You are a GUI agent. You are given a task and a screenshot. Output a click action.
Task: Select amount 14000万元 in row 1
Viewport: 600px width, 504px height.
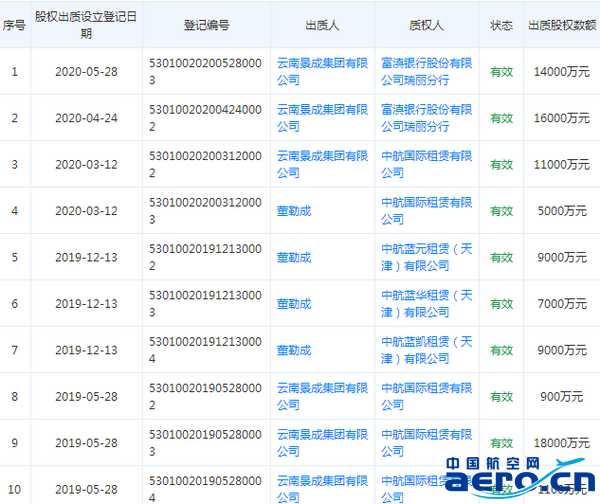[x=562, y=72]
